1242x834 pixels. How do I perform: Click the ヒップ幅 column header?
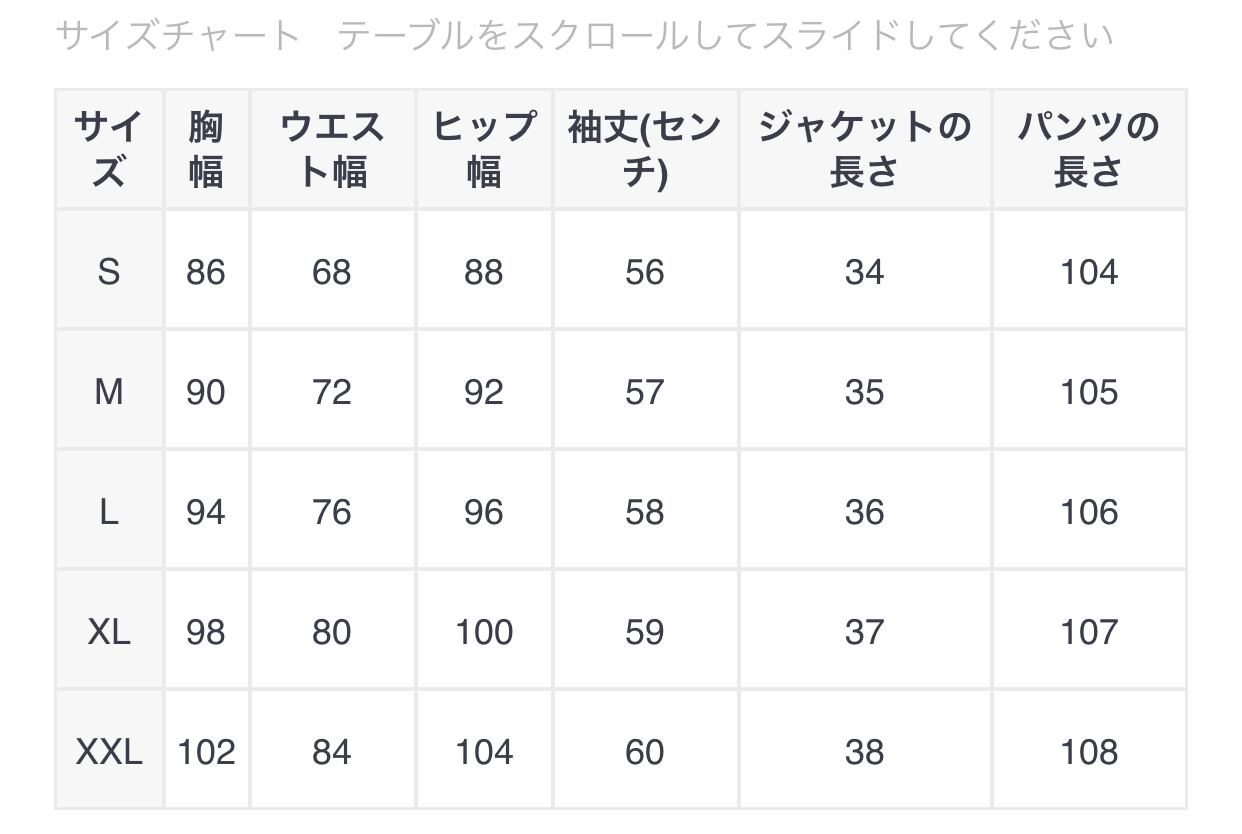tap(484, 150)
